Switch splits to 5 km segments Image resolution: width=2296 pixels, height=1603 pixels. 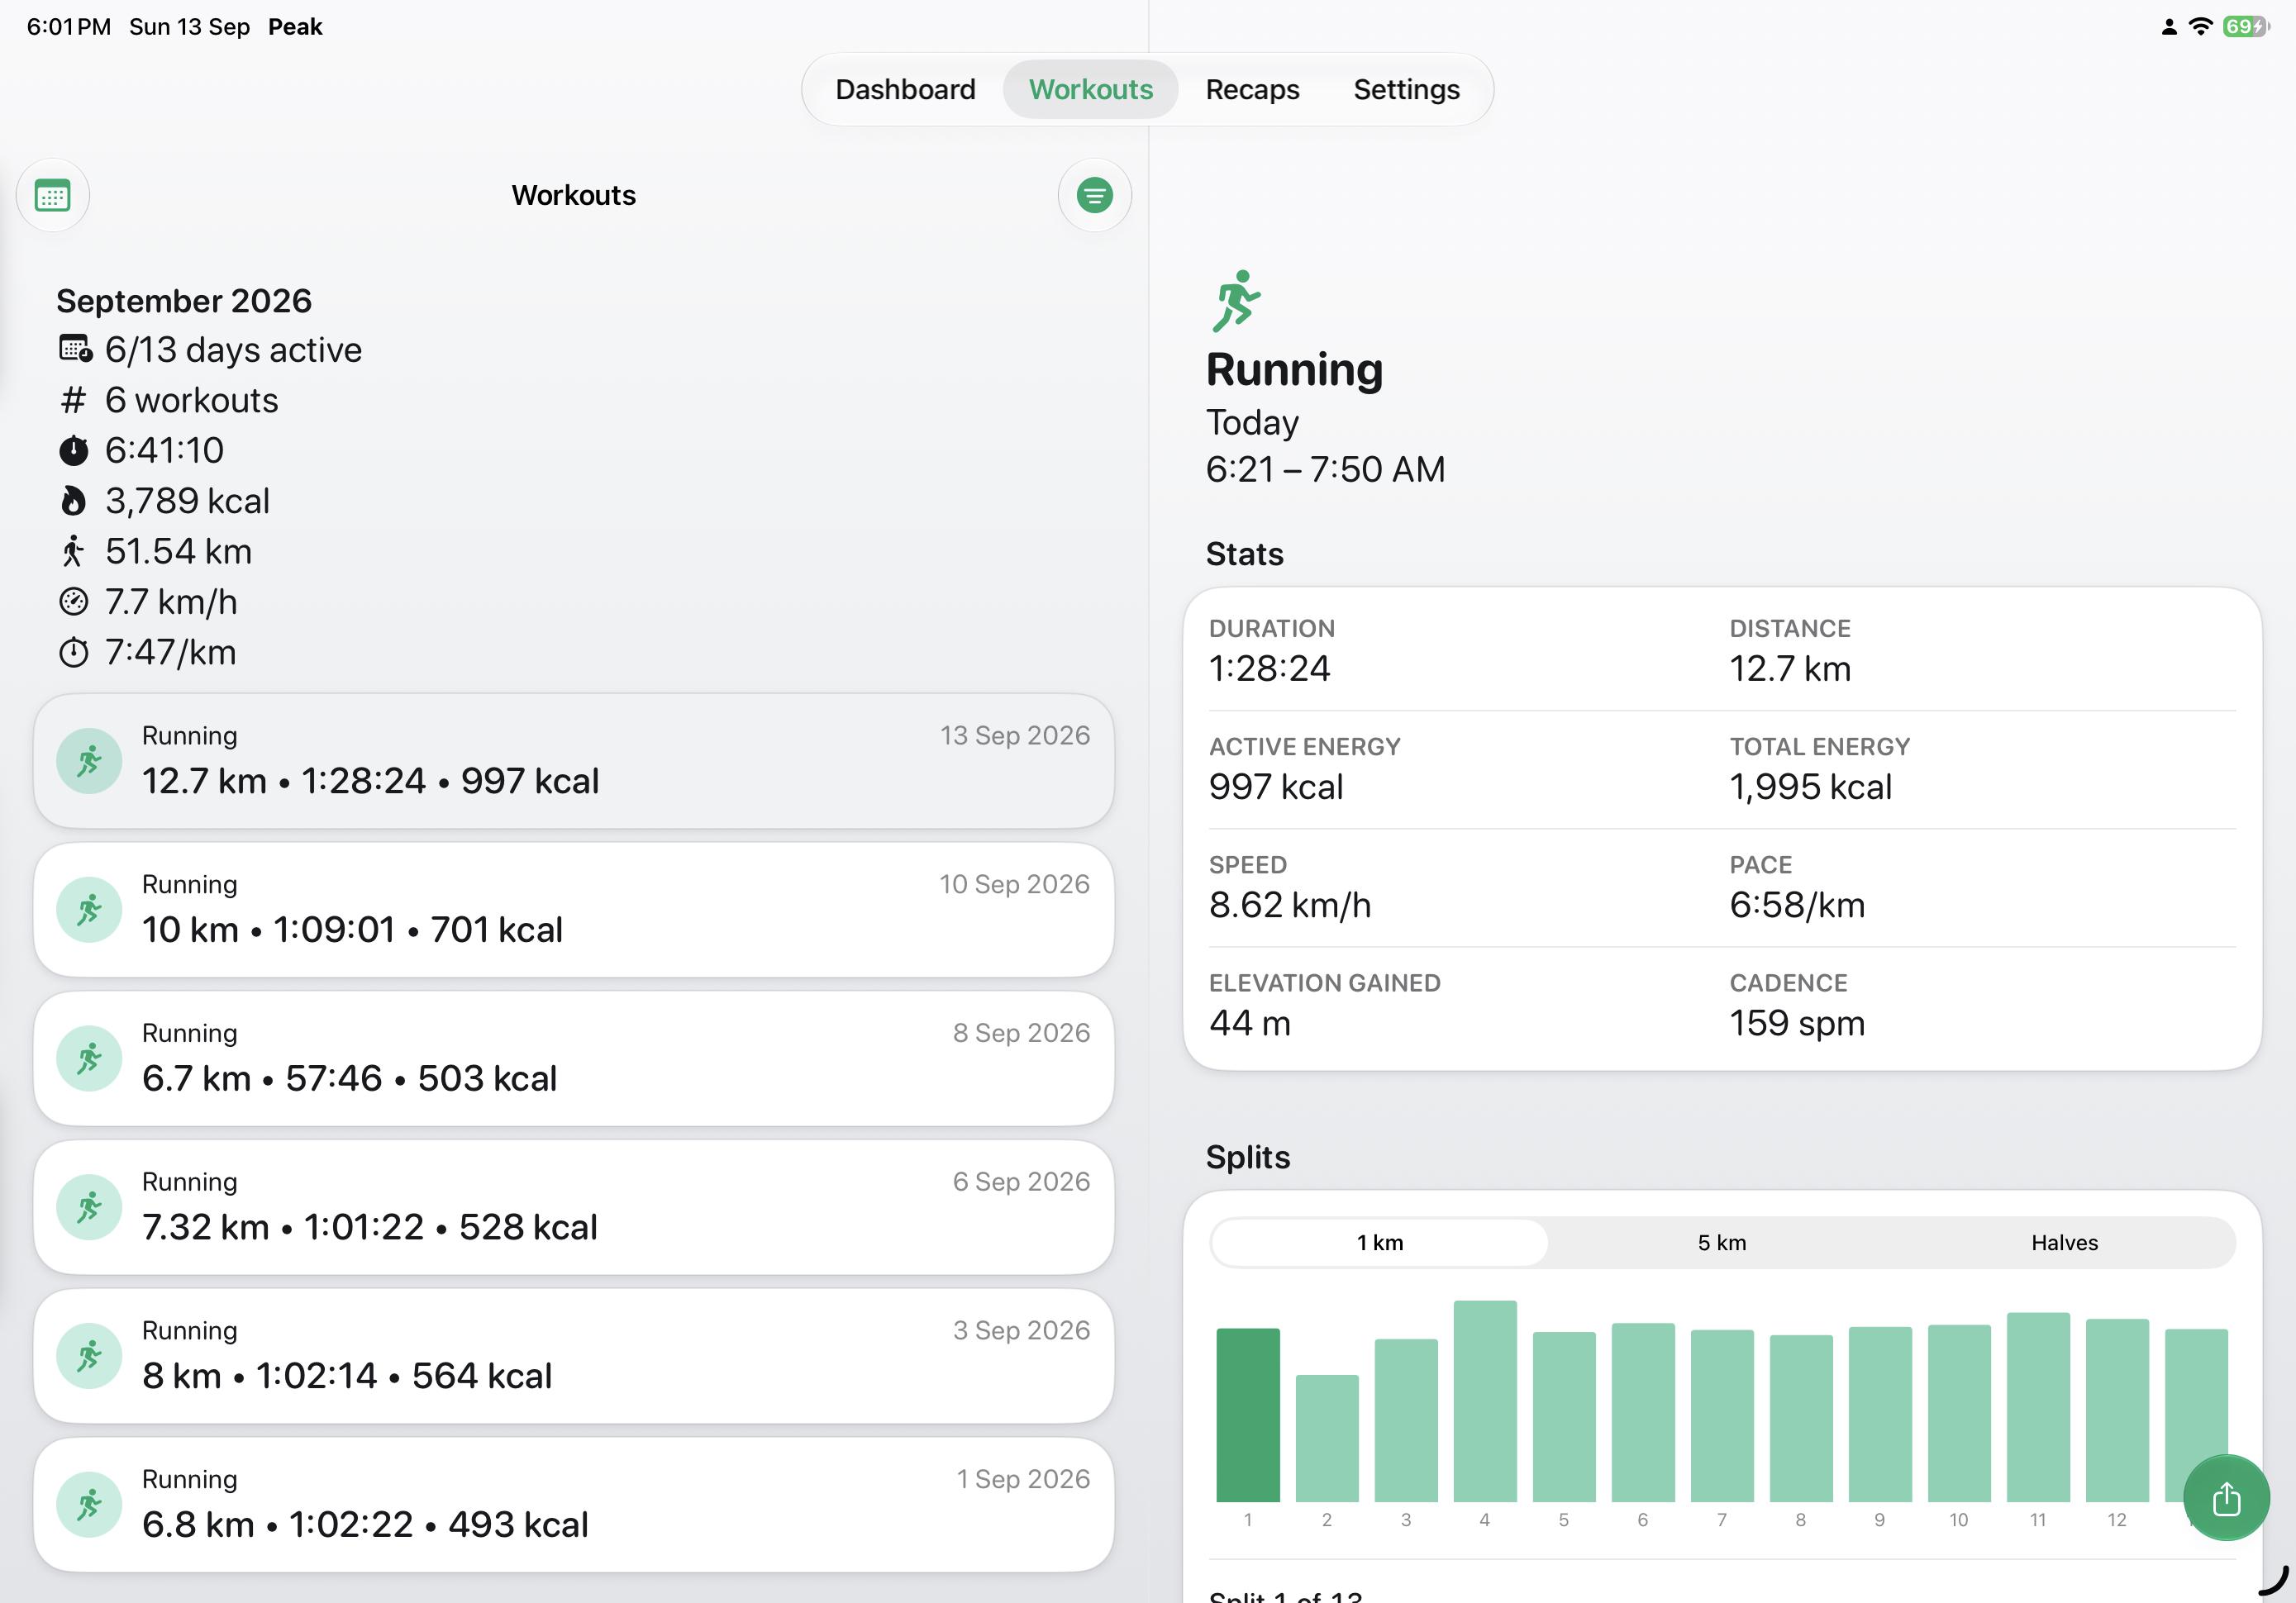(x=1721, y=1242)
